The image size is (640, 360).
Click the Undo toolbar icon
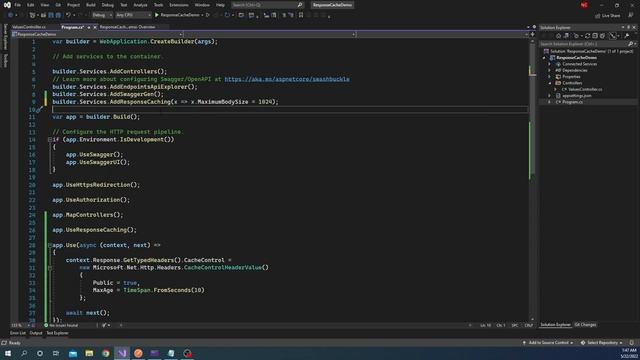(68, 15)
